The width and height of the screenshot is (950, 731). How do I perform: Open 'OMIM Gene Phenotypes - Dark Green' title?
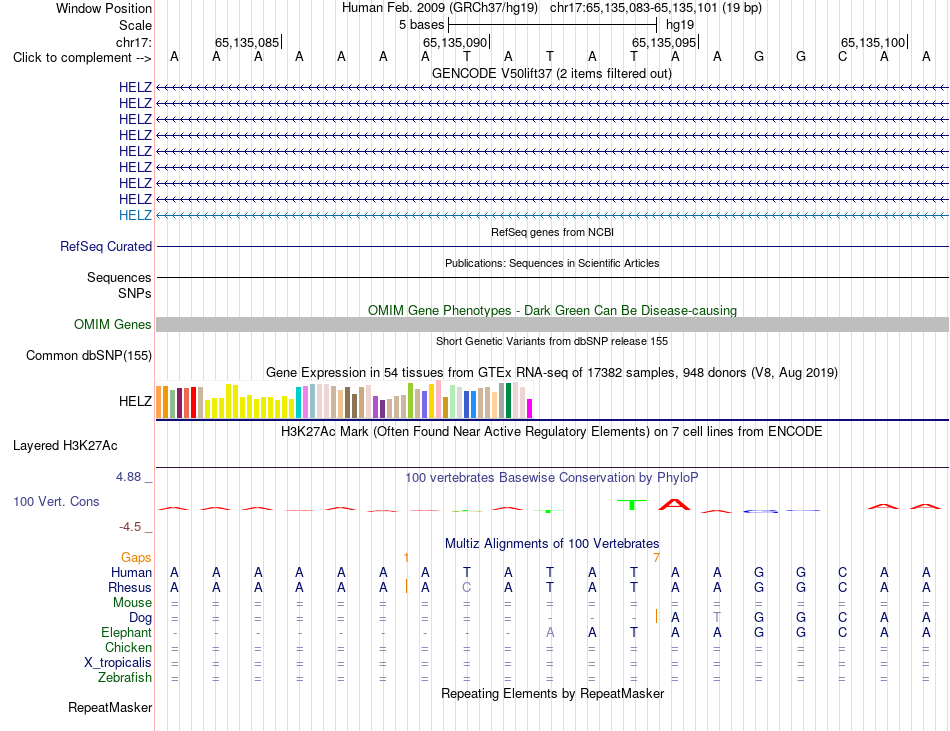tap(552, 310)
